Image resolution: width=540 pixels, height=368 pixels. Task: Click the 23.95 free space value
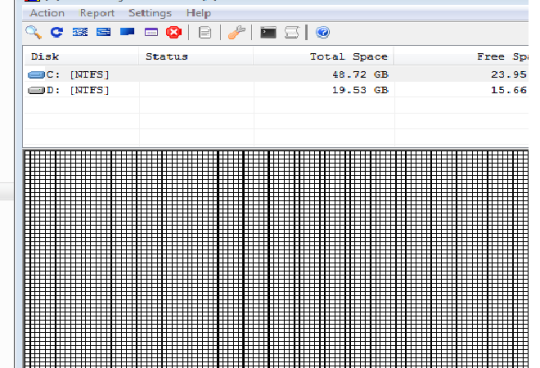[x=509, y=74]
